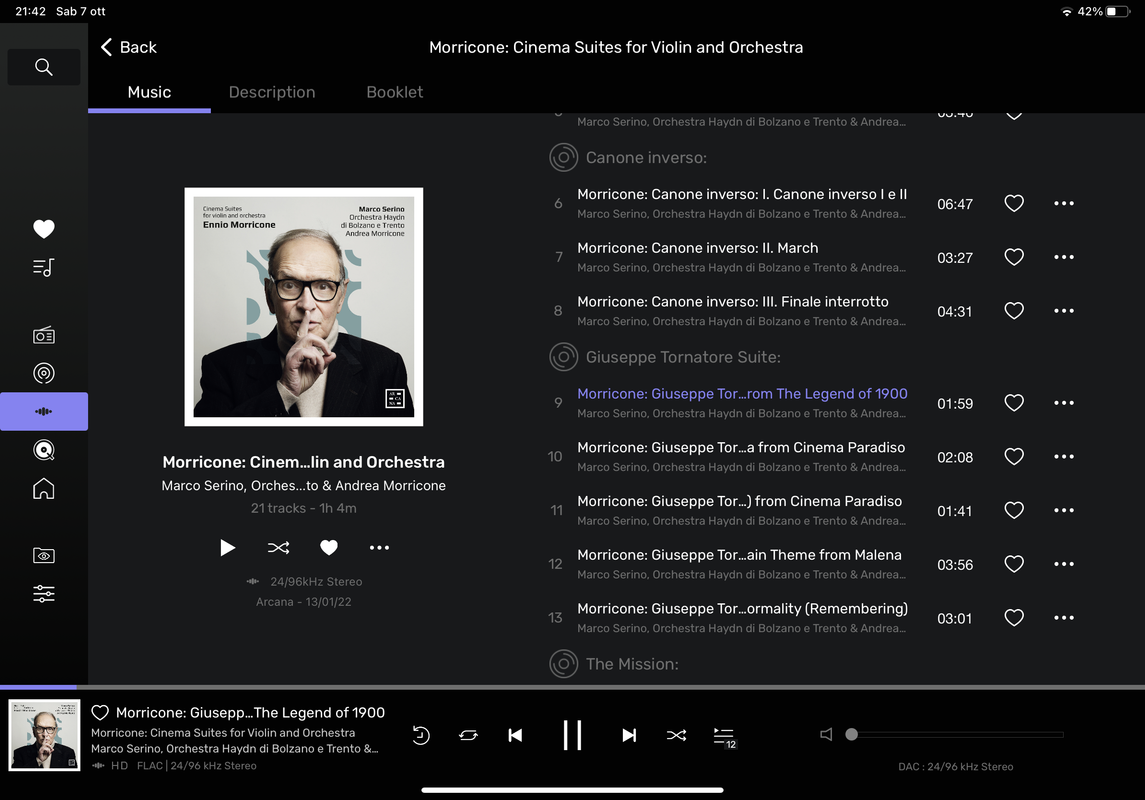Image resolution: width=1145 pixels, height=800 pixels.
Task: Open options for track 7 March
Action: click(x=1064, y=258)
